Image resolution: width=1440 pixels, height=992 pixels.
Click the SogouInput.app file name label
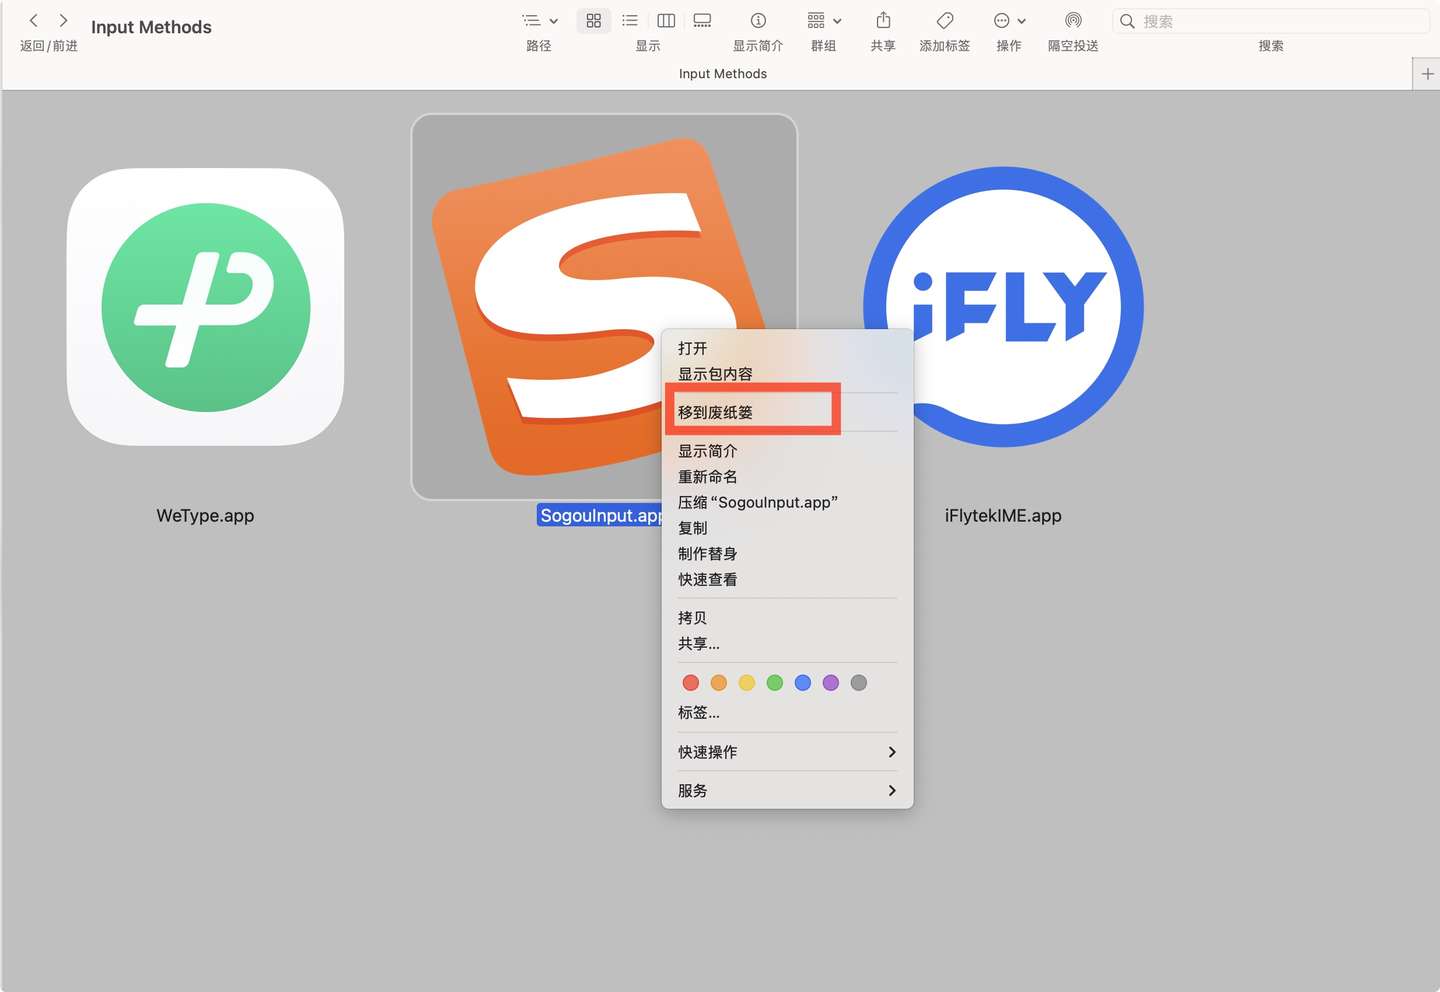click(600, 516)
